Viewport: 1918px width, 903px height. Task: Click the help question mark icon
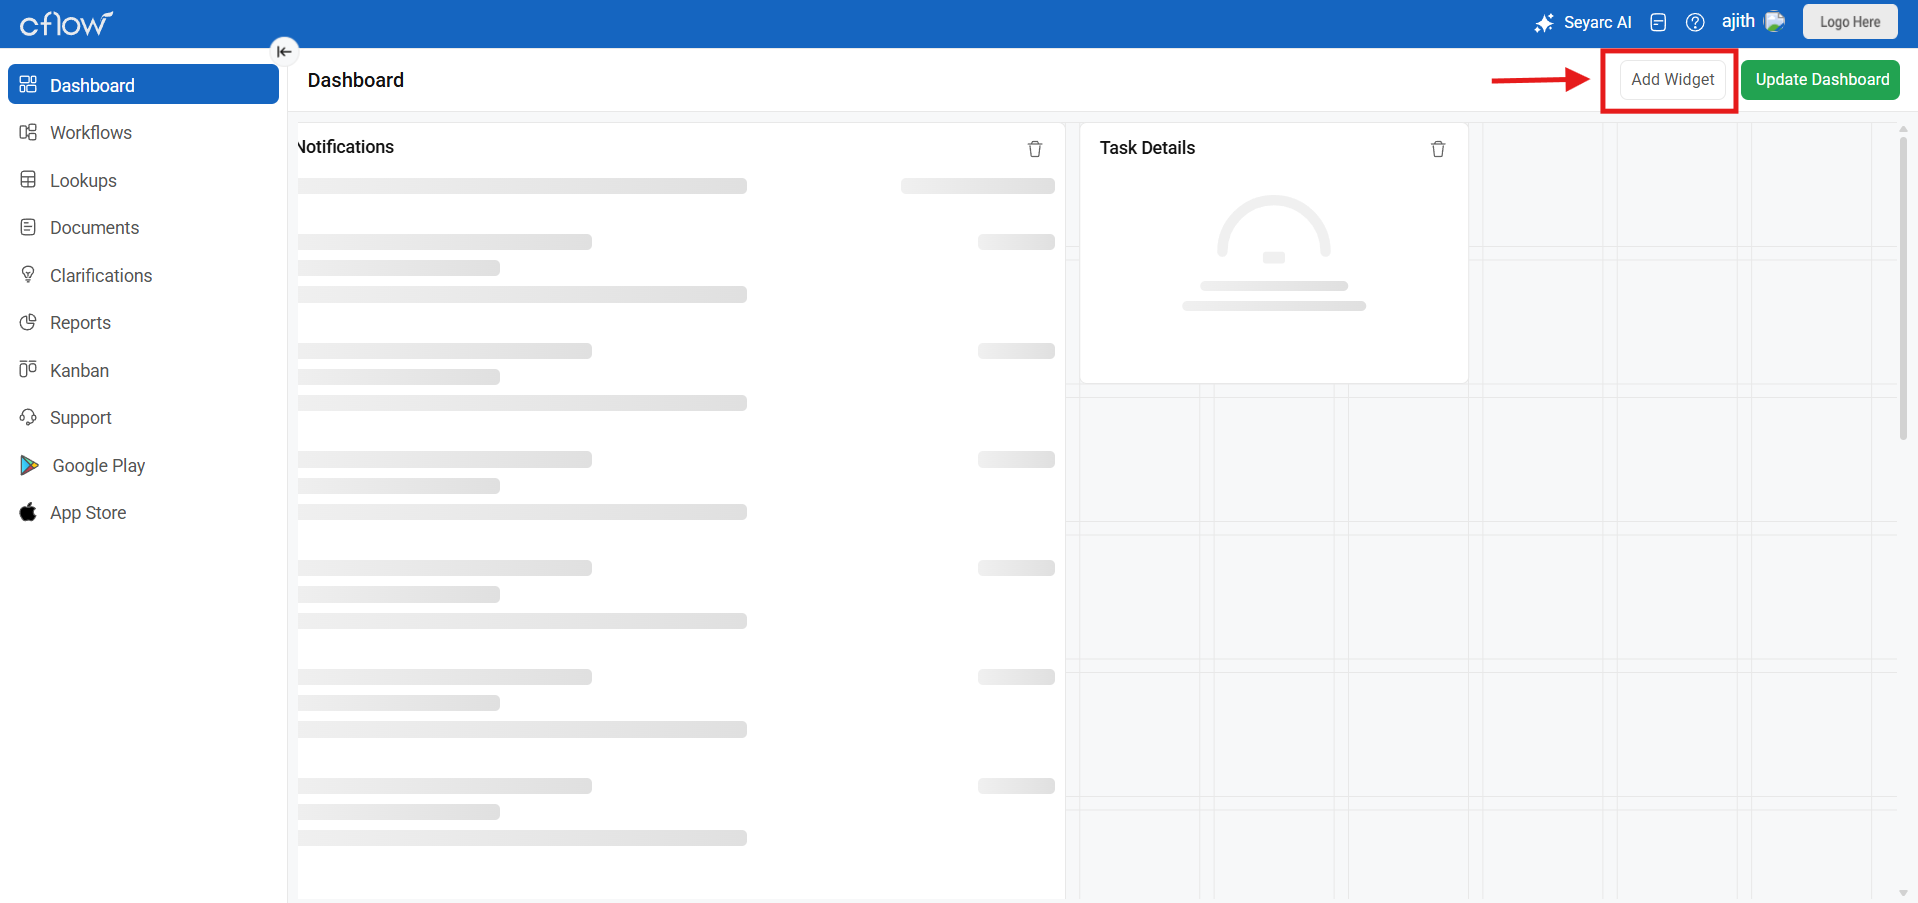click(1695, 22)
